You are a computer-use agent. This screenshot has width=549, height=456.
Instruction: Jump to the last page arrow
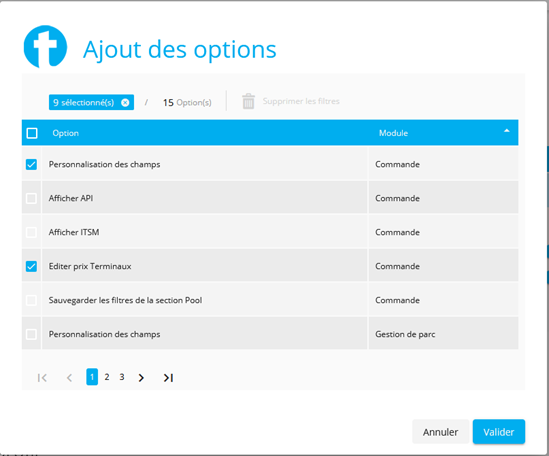point(168,378)
